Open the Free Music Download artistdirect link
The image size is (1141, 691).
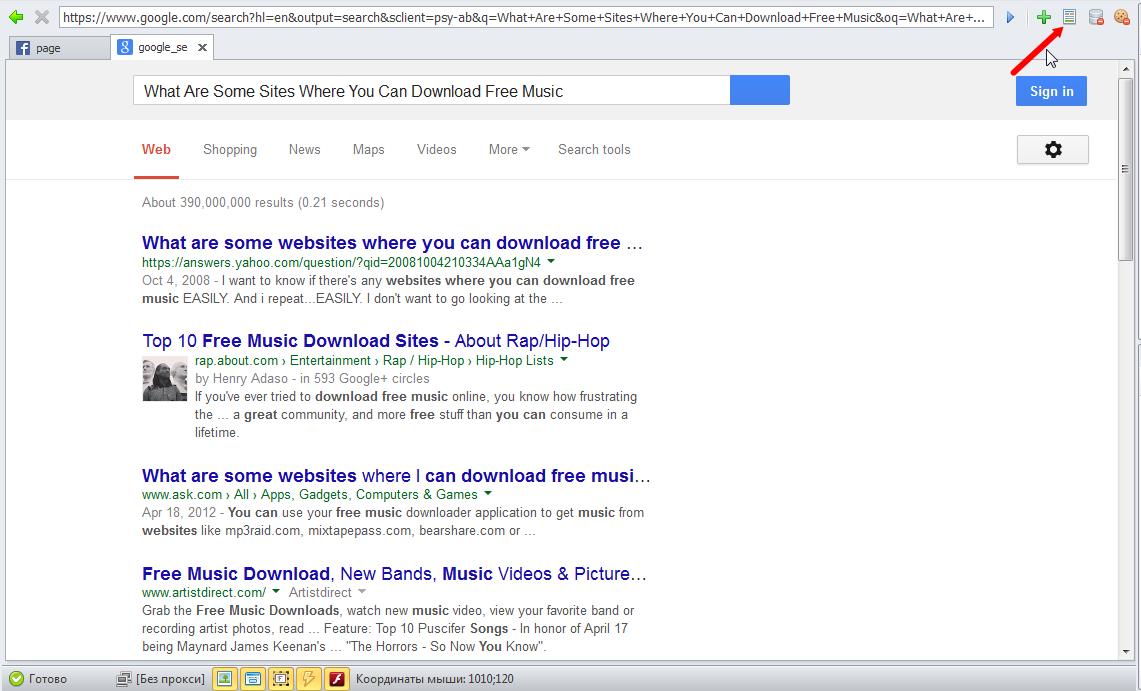tap(394, 573)
